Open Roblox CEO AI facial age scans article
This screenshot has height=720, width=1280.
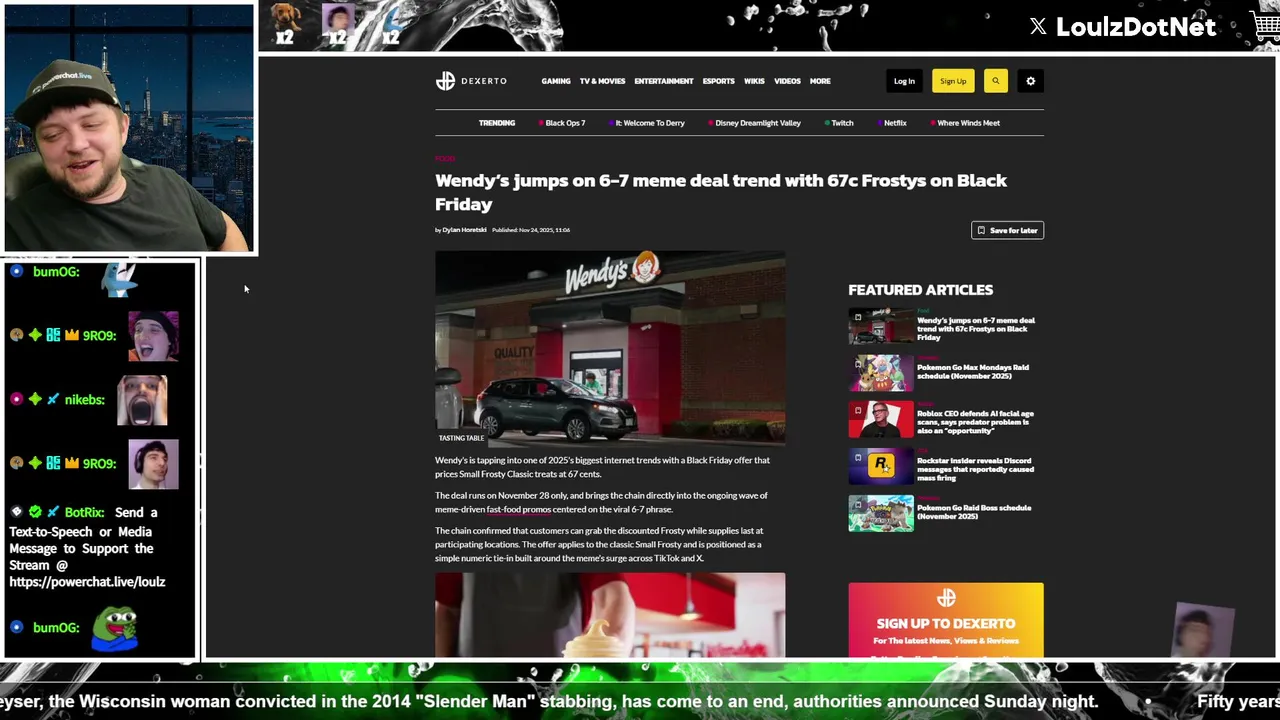[x=975, y=422]
